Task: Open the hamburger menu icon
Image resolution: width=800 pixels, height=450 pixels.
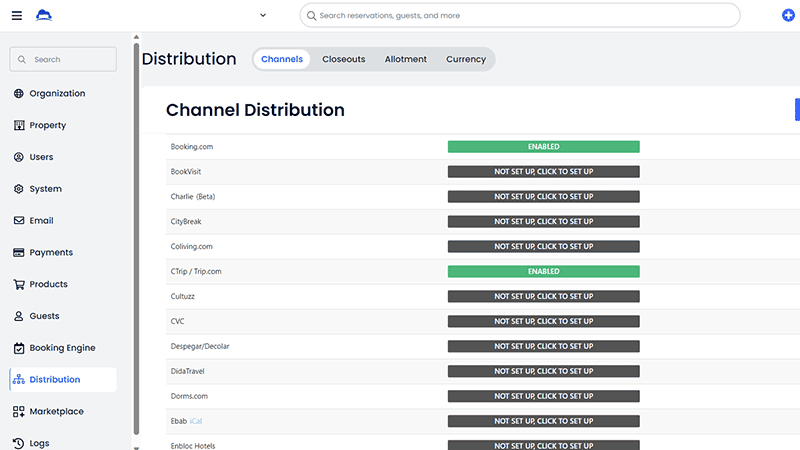Action: click(17, 15)
